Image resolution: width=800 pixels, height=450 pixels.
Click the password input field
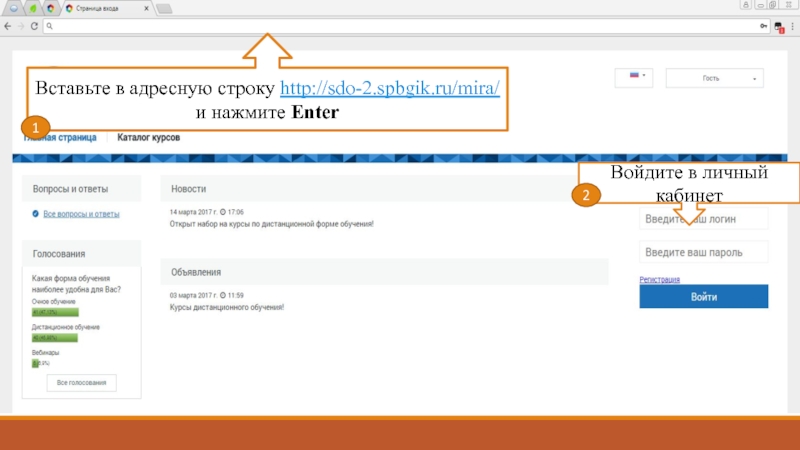[703, 252]
